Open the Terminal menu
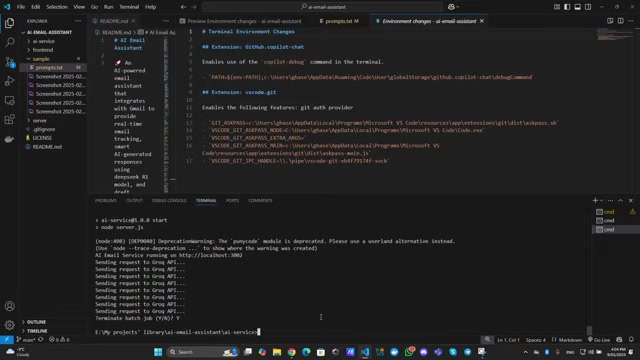Viewport: 640px width, 360px height. coord(129,7)
